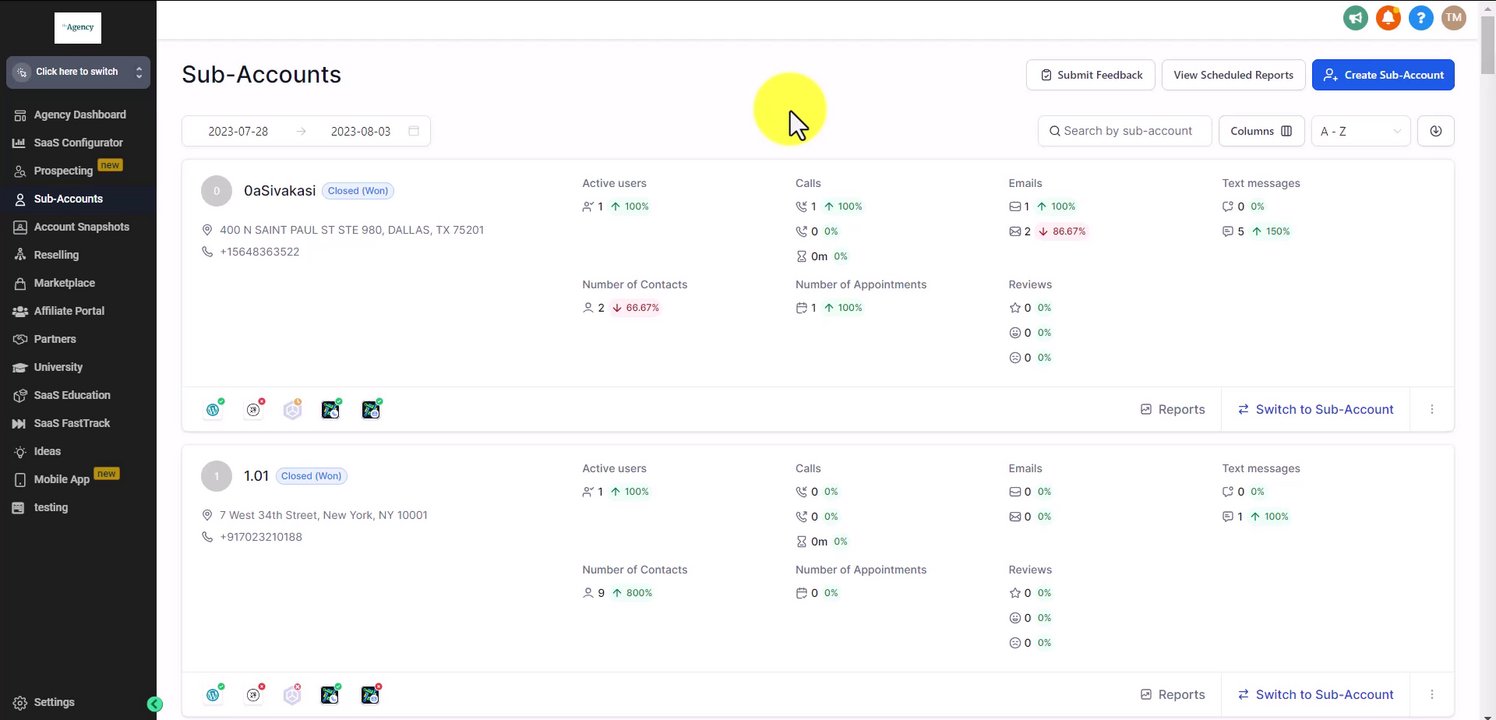
Task: Click the Create Sub-Account button
Action: pos(1383,75)
